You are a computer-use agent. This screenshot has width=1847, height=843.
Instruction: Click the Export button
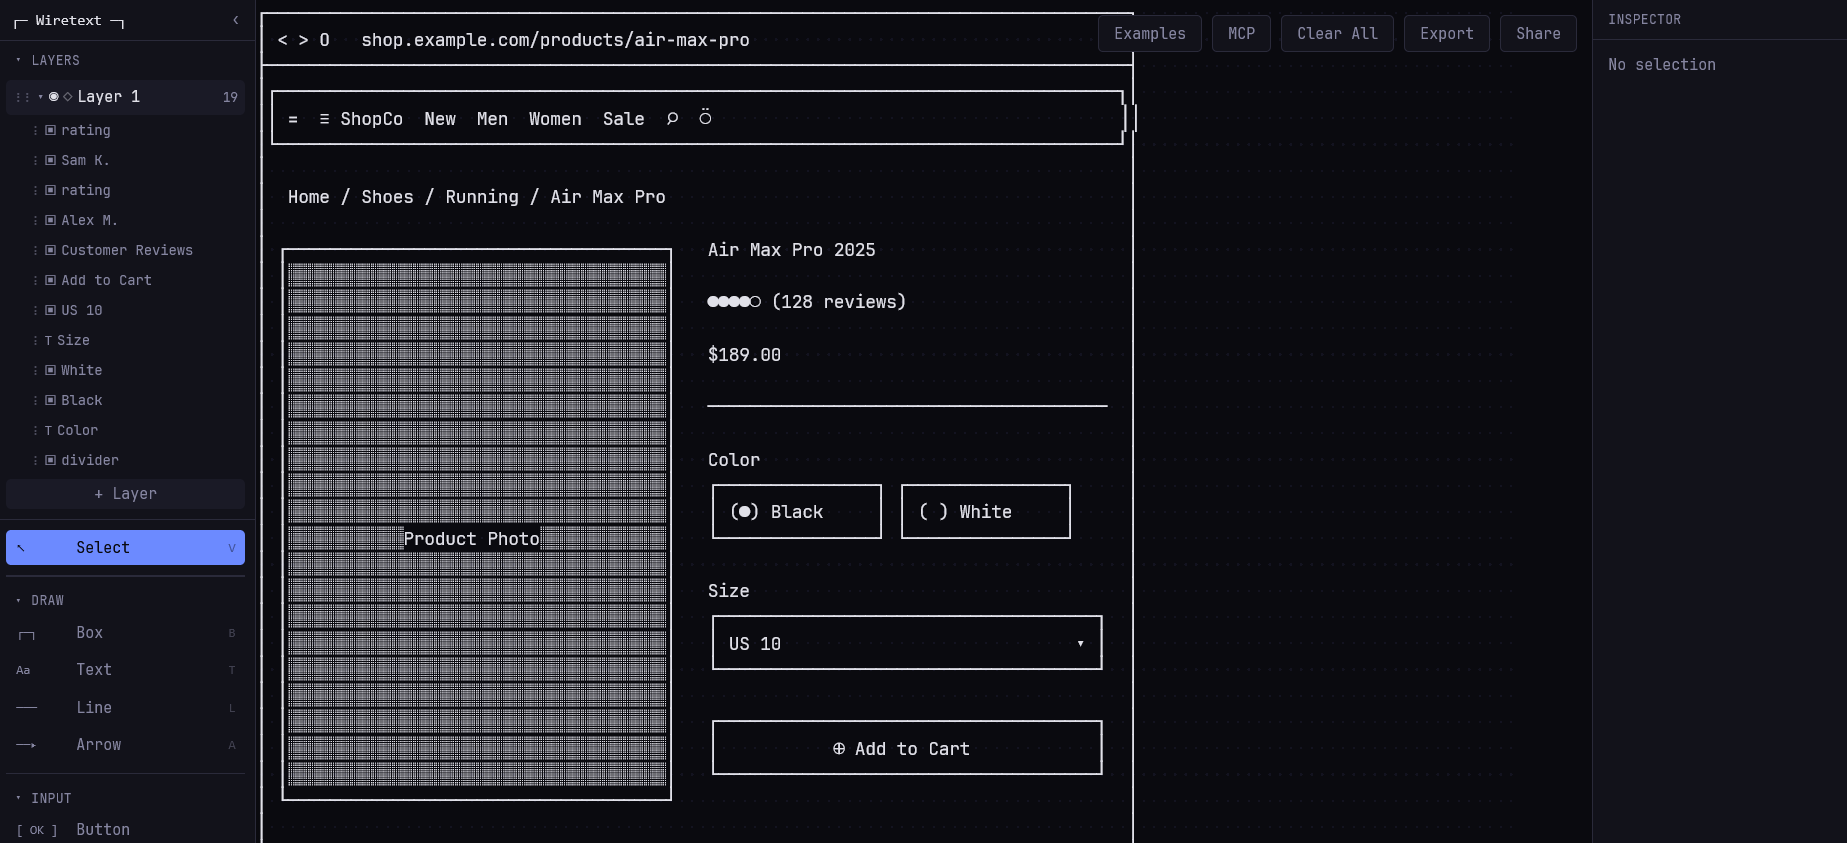tap(1446, 34)
